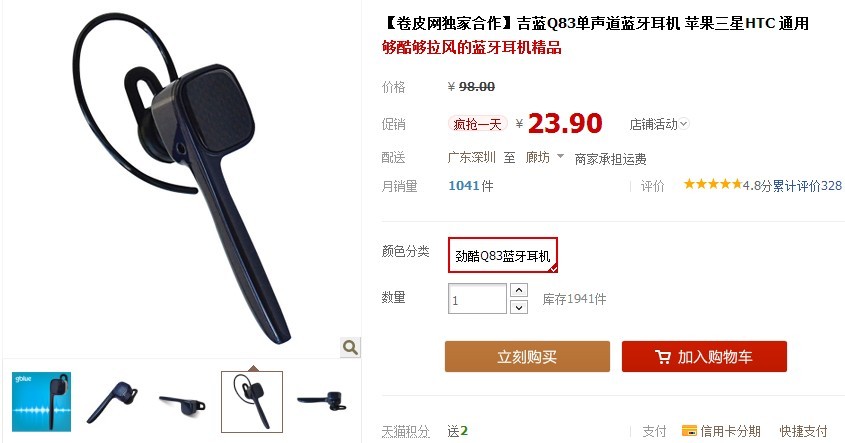Click the 立刻购买 button
The image size is (845, 443).
point(527,356)
